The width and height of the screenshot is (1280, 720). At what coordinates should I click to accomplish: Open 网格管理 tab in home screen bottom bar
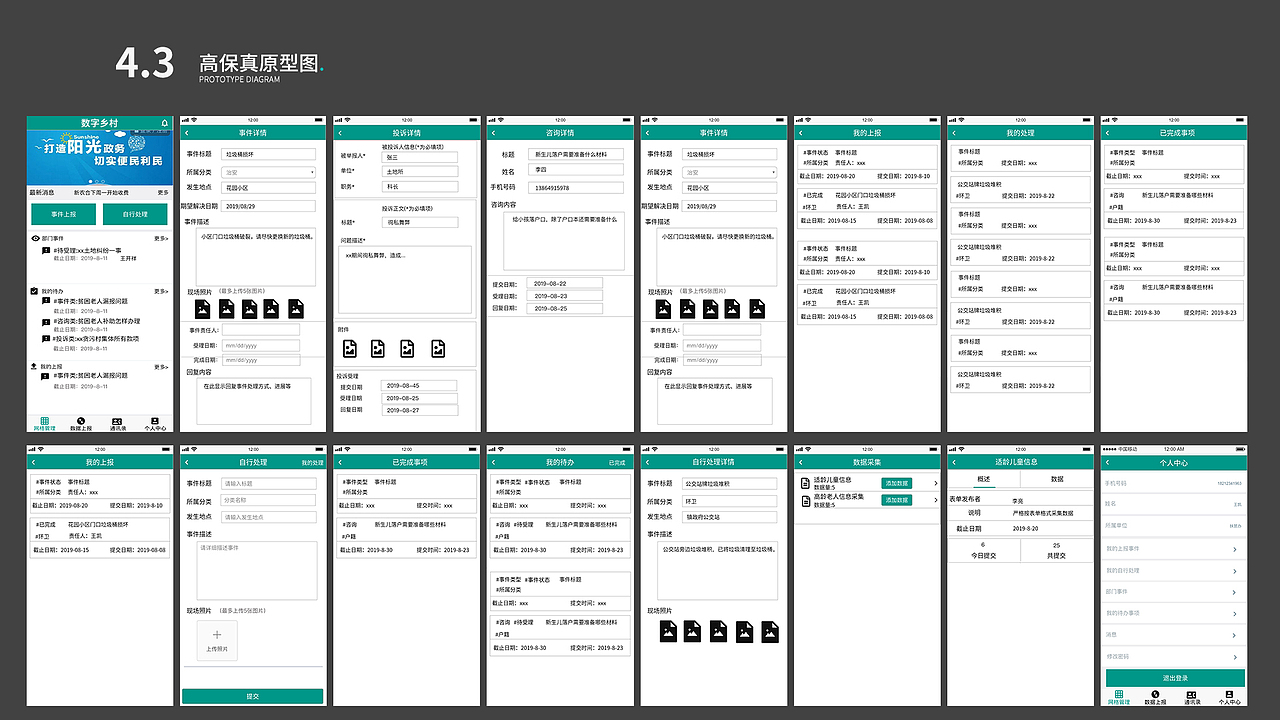click(43, 424)
